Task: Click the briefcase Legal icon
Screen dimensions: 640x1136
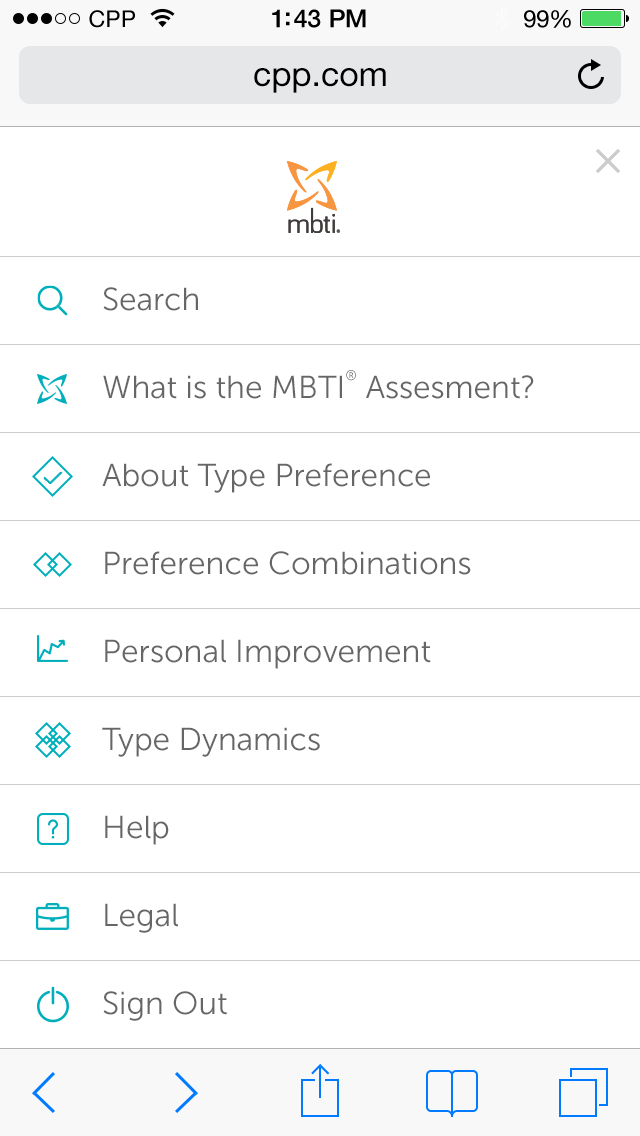Action: coord(52,917)
